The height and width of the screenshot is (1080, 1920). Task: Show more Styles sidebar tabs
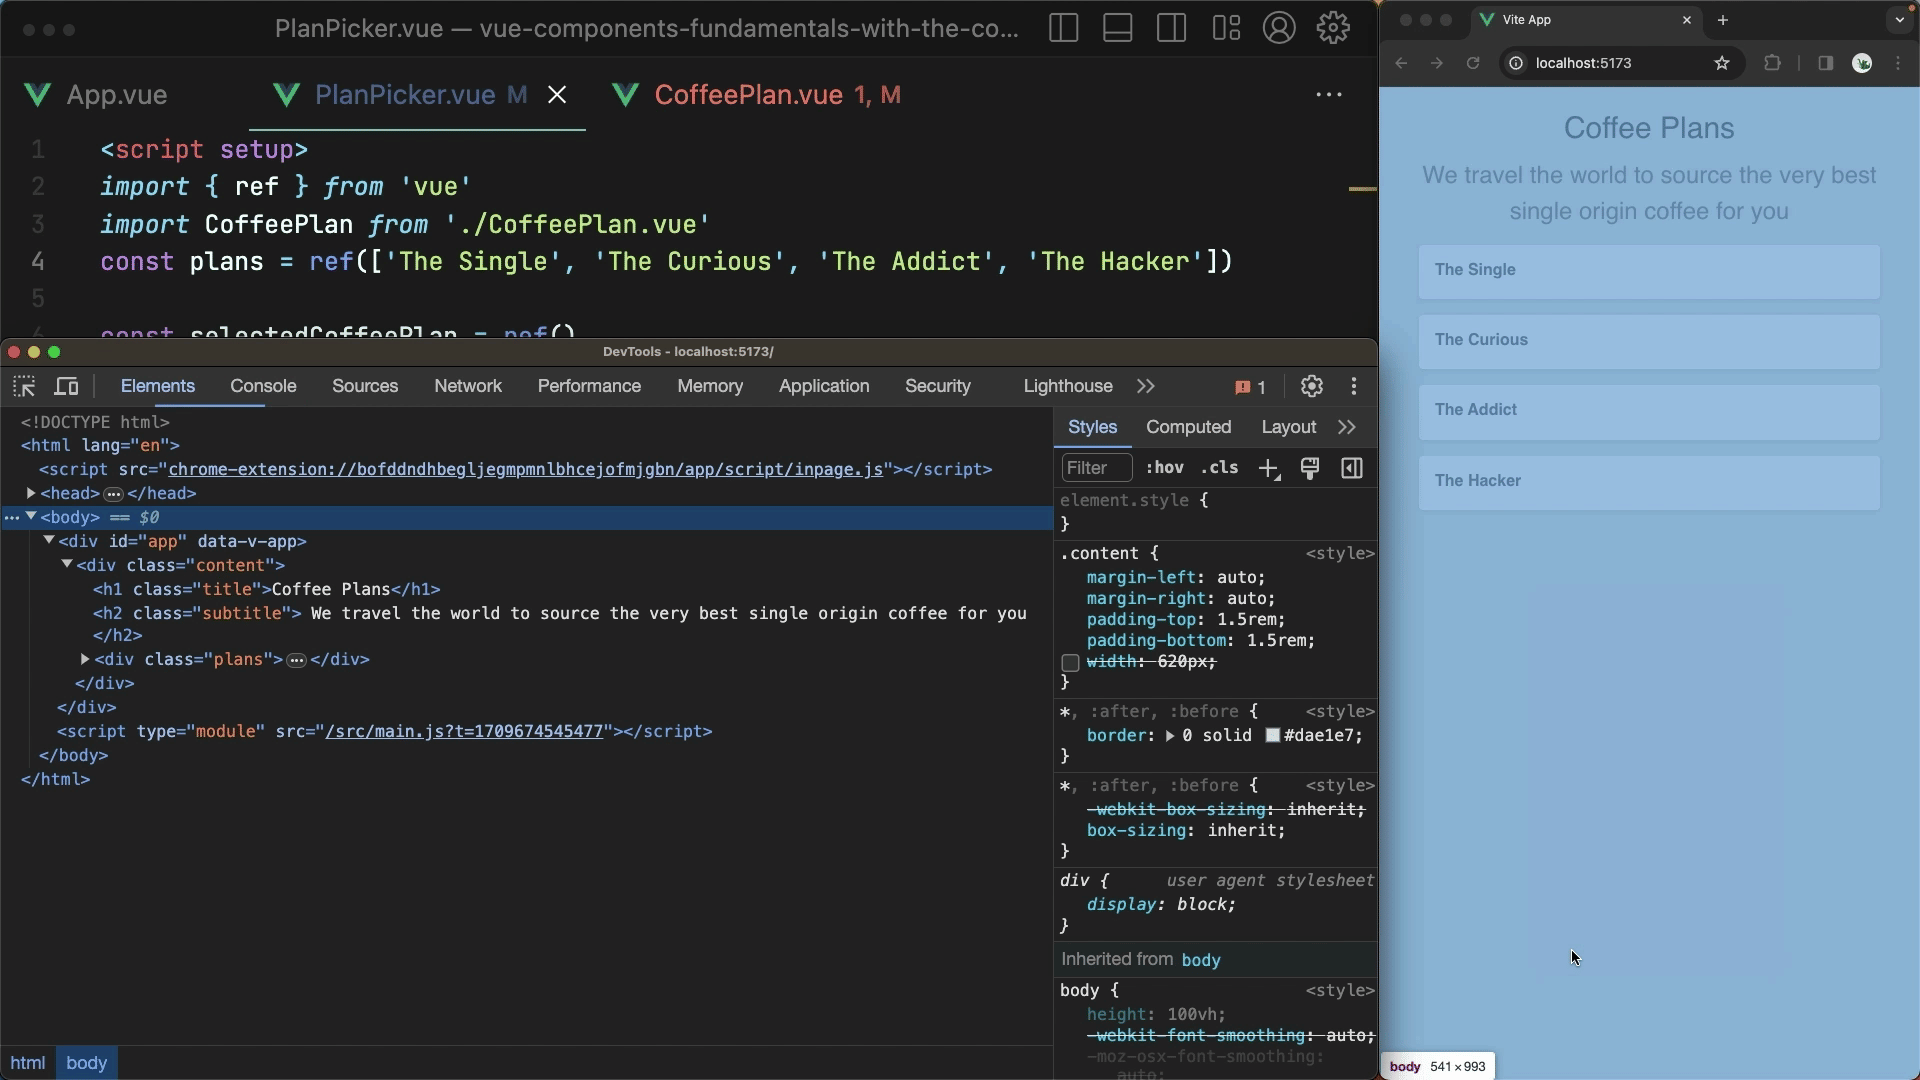pos(1347,427)
